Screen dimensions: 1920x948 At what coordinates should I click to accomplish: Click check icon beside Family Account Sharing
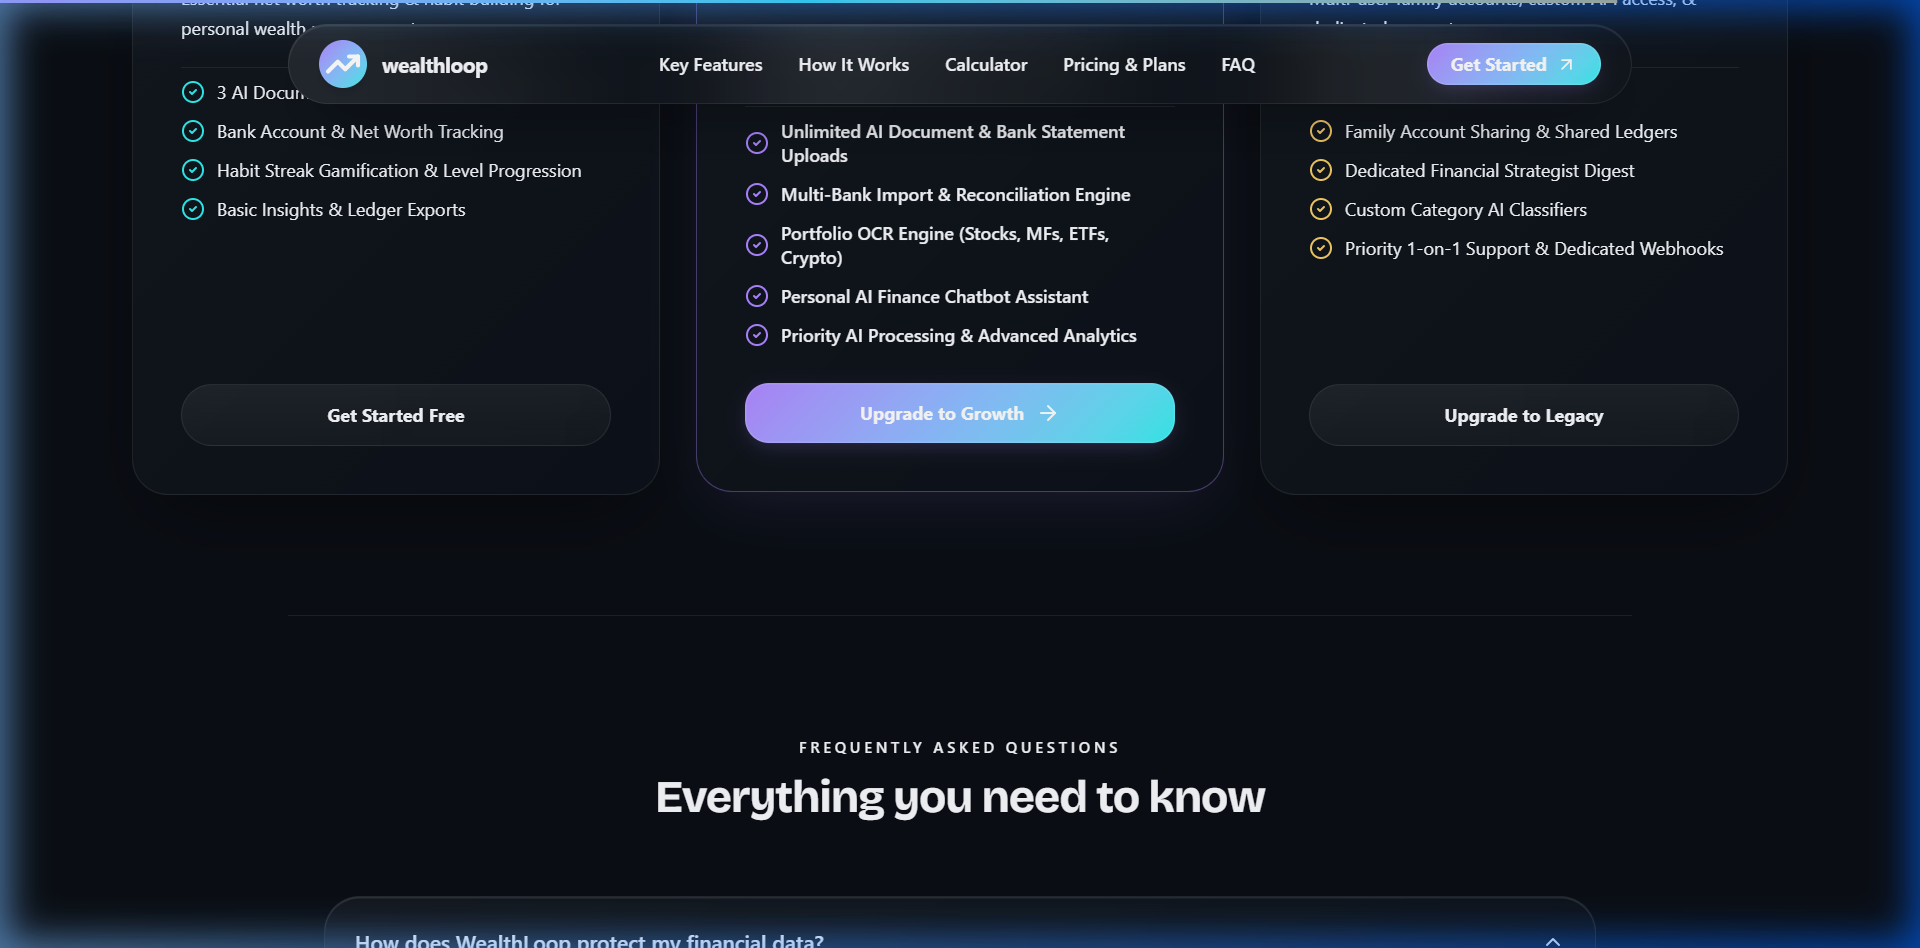[1321, 131]
